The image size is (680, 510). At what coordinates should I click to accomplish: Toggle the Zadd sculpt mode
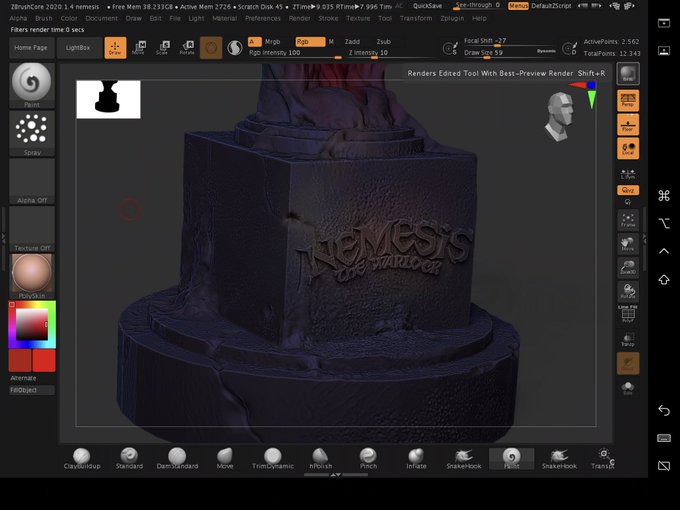pyautogui.click(x=352, y=42)
